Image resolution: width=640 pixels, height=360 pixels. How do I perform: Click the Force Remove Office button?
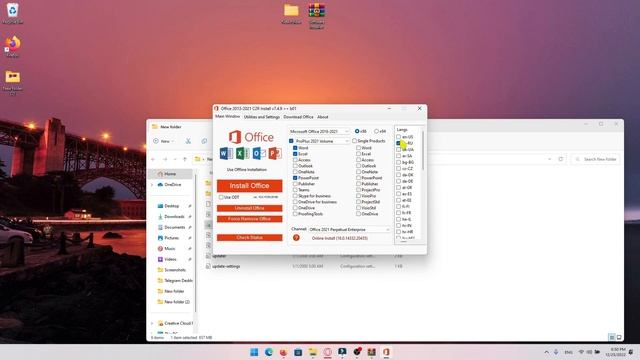[249, 219]
